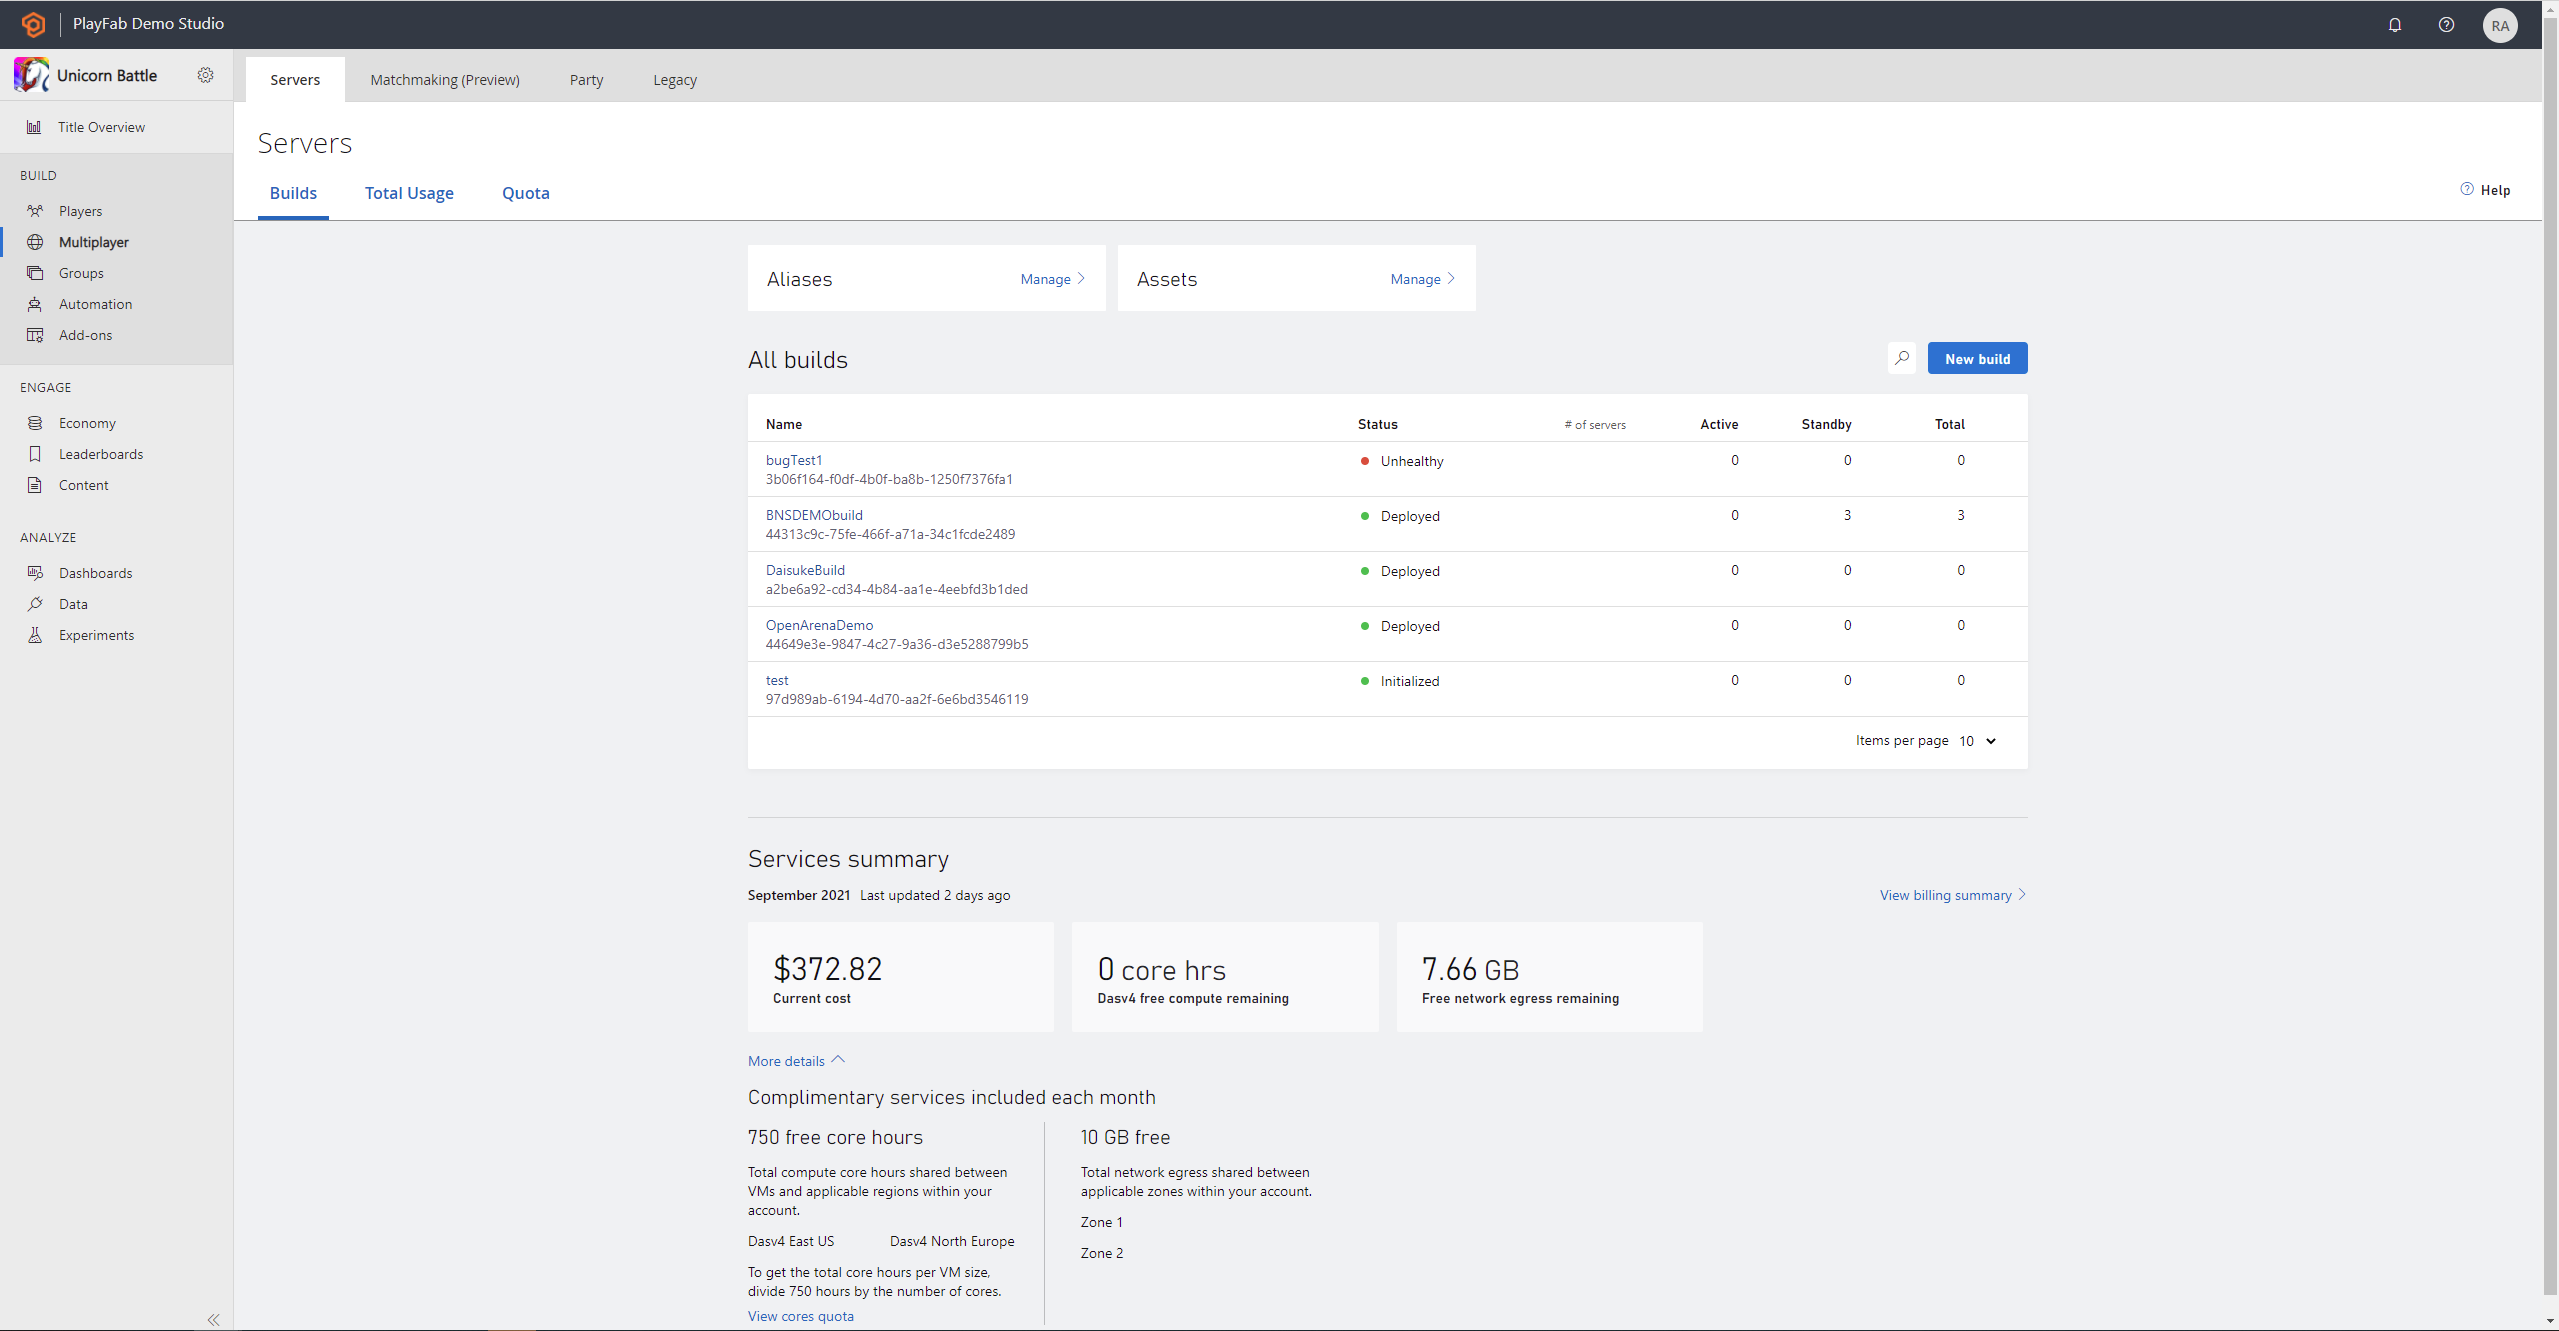
Task: Switch to the Matchmaking (Preview) tab
Action: (445, 80)
